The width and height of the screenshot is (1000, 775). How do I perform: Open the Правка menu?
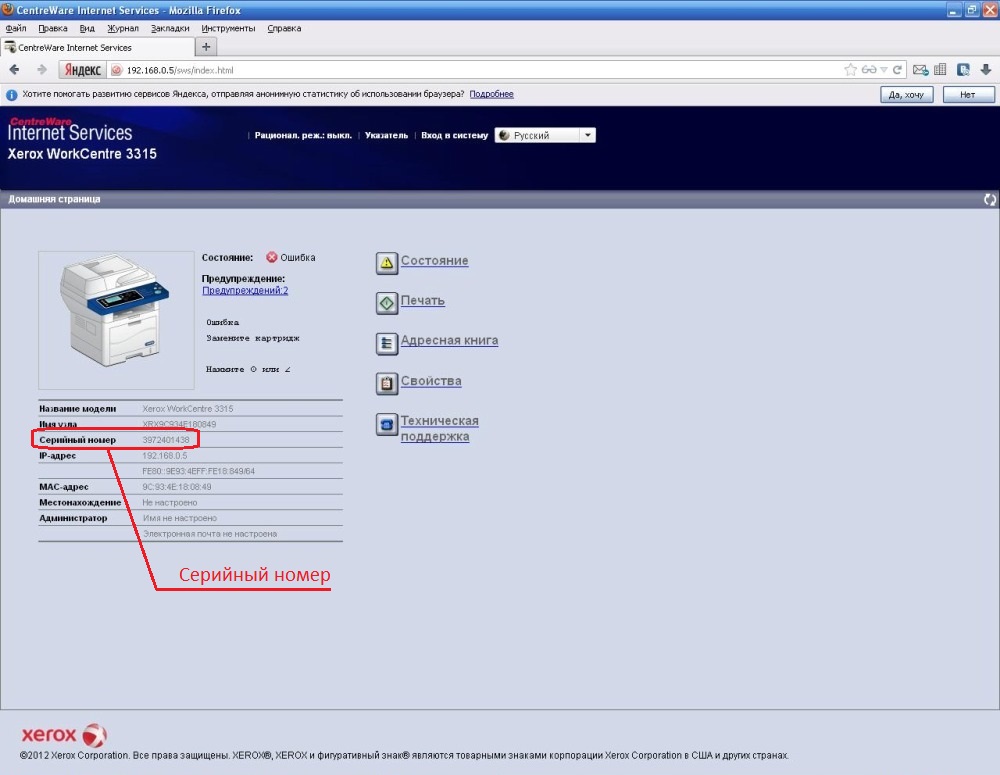click(53, 28)
